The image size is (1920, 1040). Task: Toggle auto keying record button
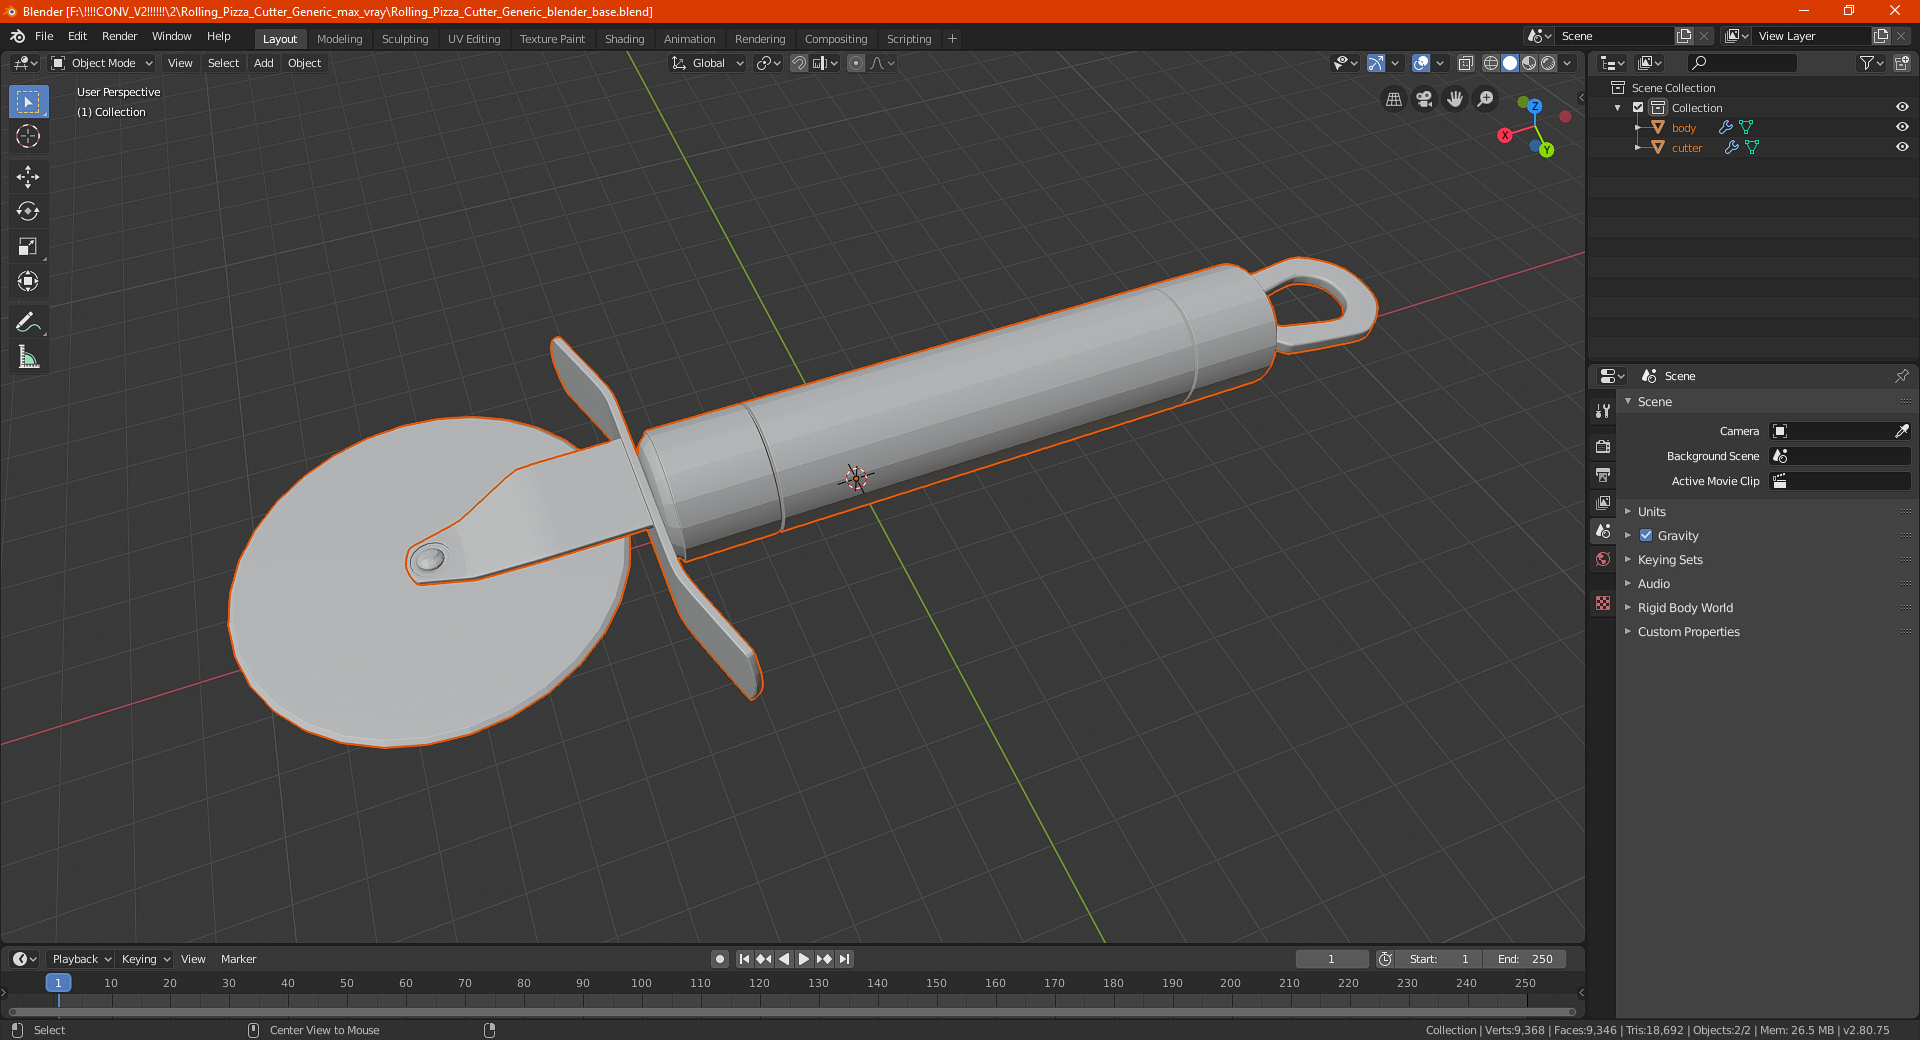(x=719, y=959)
